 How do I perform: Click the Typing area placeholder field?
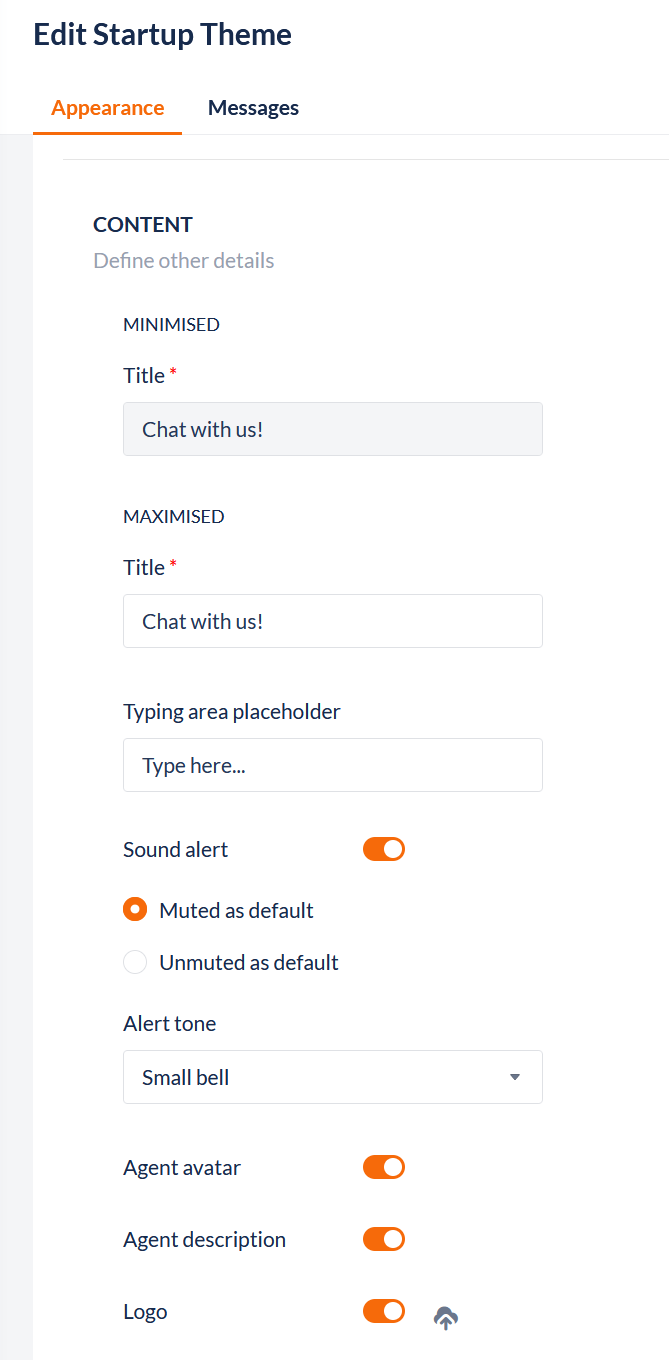332,765
